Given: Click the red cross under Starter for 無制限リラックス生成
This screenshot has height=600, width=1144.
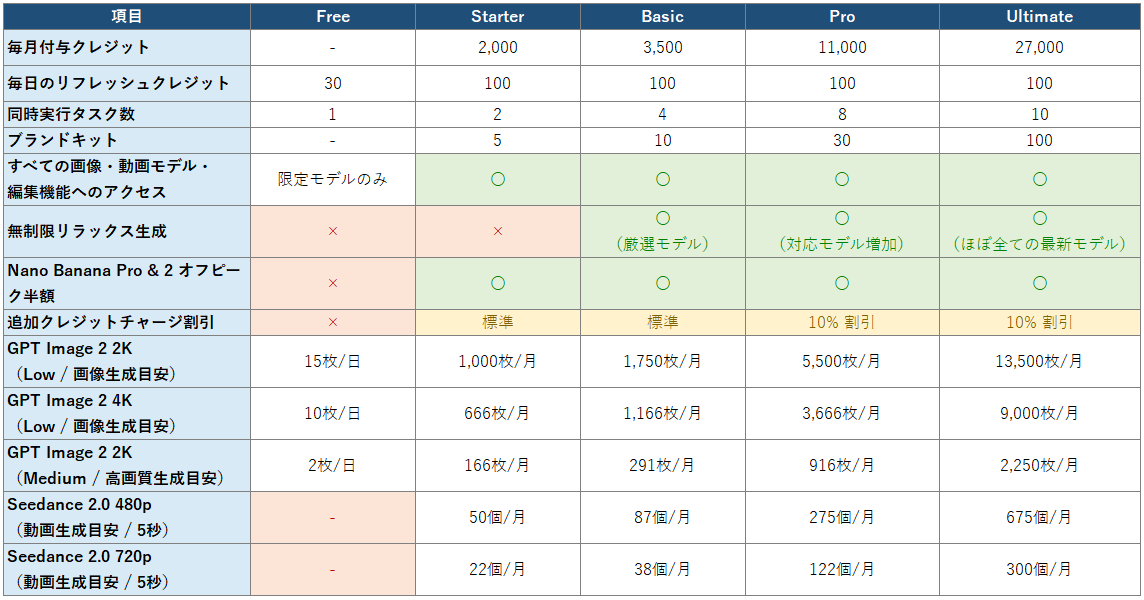Looking at the screenshot, I should pyautogui.click(x=498, y=231).
